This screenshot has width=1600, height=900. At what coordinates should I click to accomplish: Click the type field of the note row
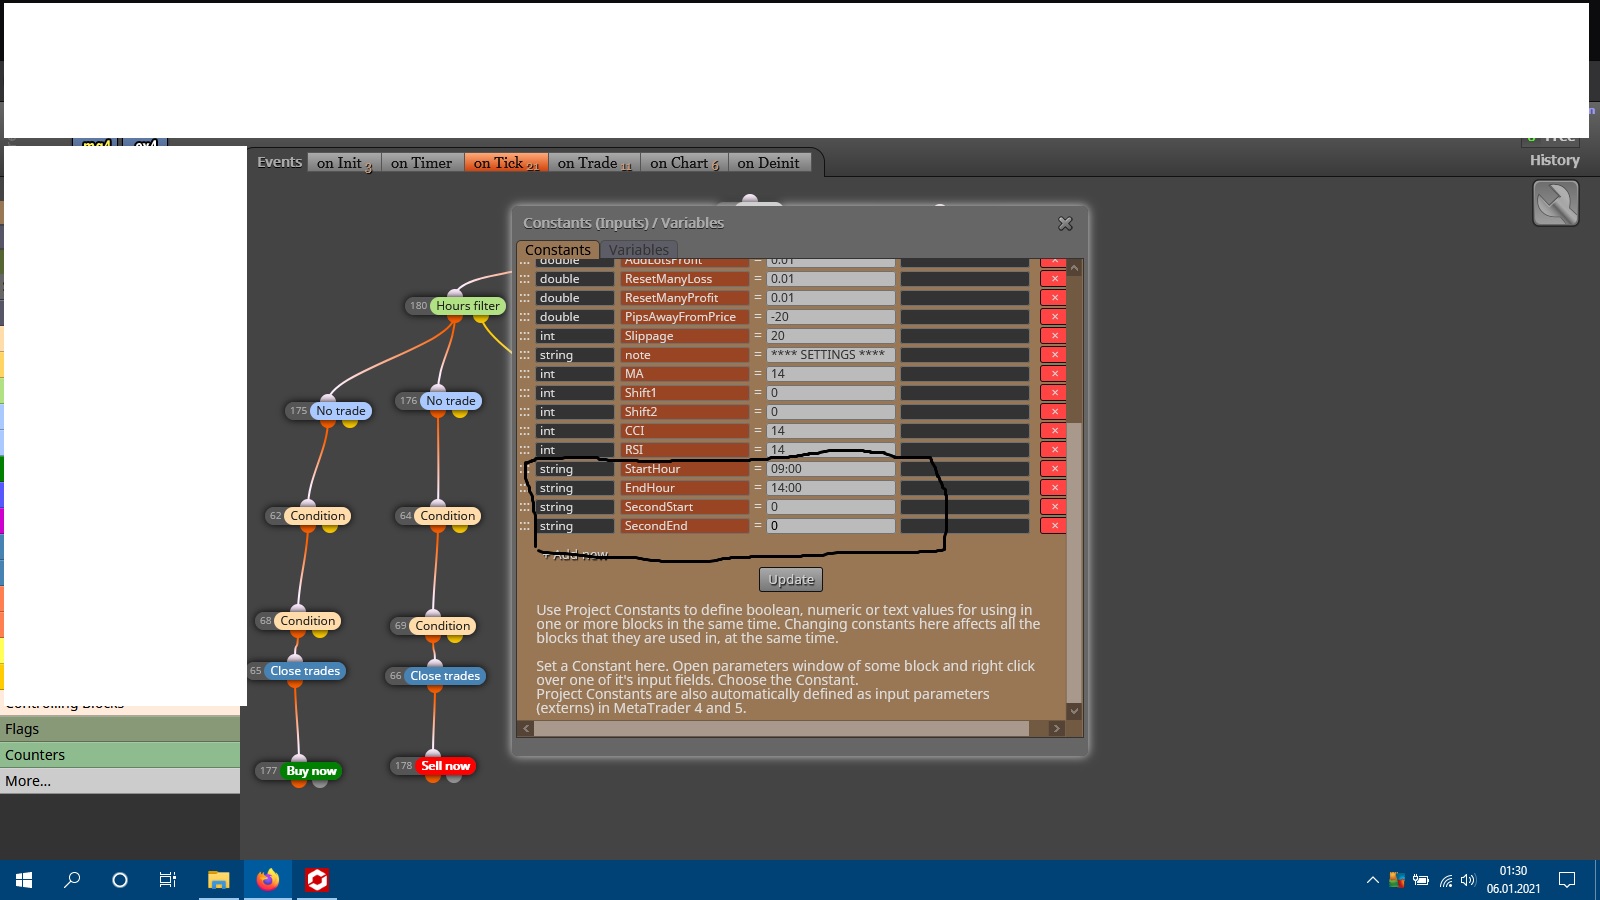pos(575,355)
